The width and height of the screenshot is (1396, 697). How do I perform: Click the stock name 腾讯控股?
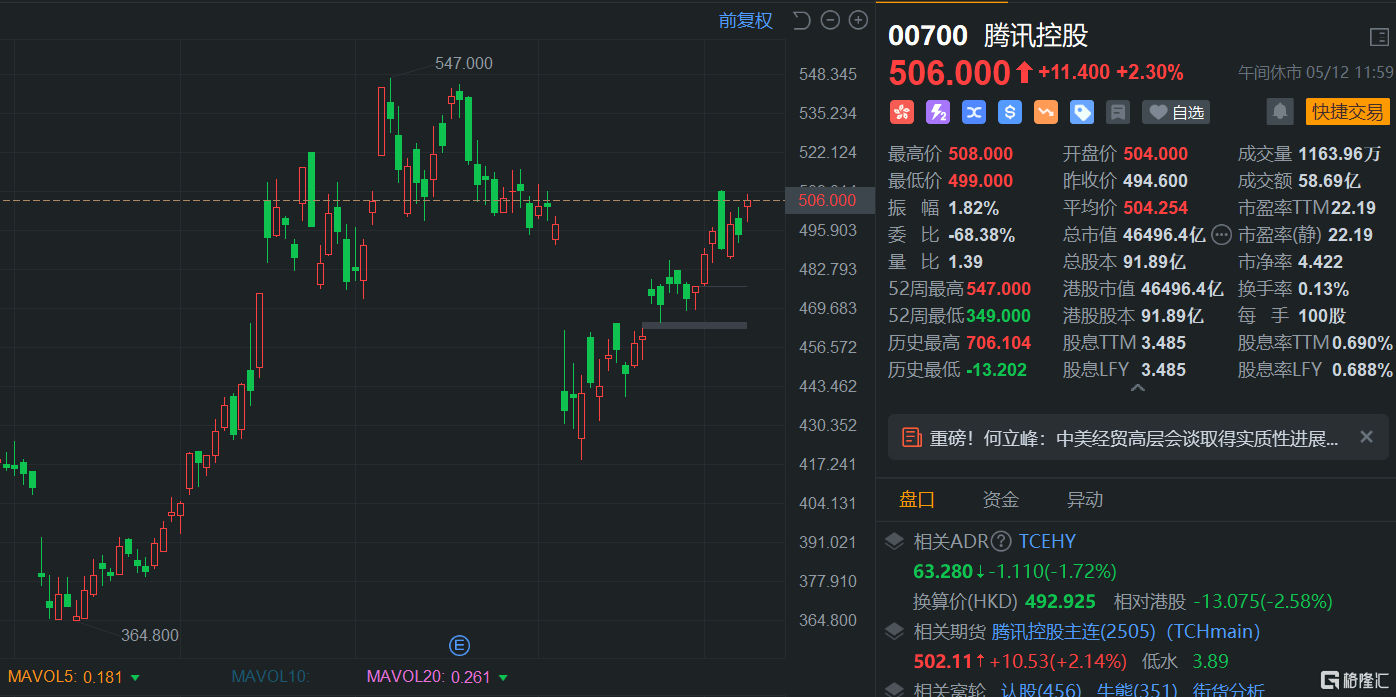pyautogui.click(x=1036, y=36)
